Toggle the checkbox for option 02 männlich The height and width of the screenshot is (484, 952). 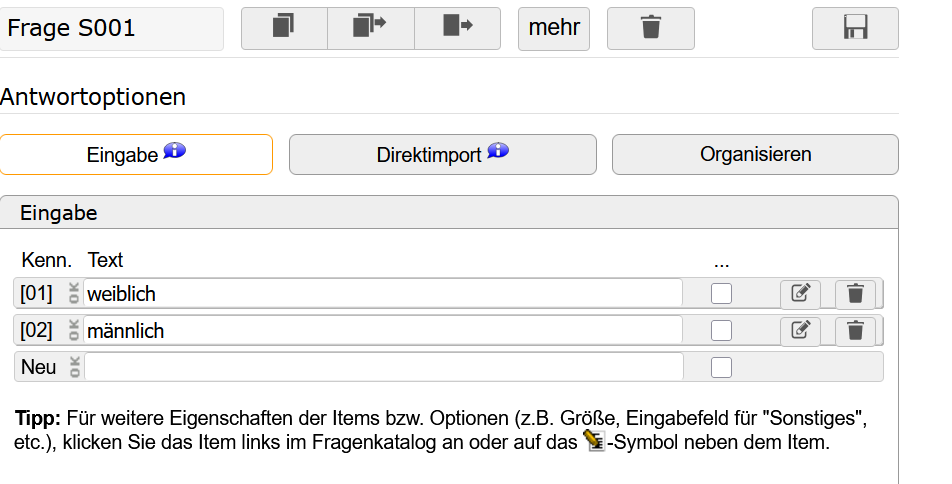coord(721,330)
